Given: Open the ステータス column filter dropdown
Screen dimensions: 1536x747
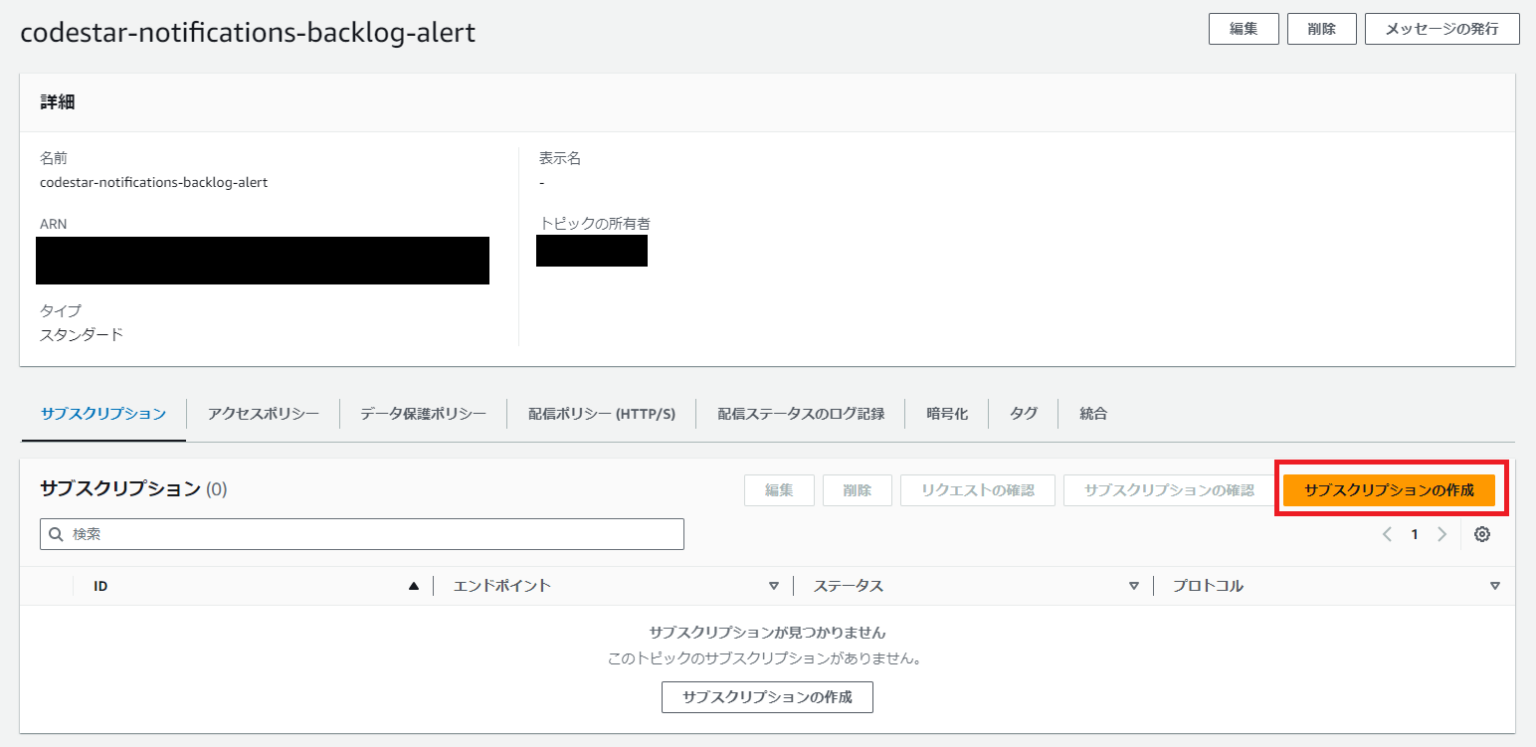Looking at the screenshot, I should (x=1134, y=585).
